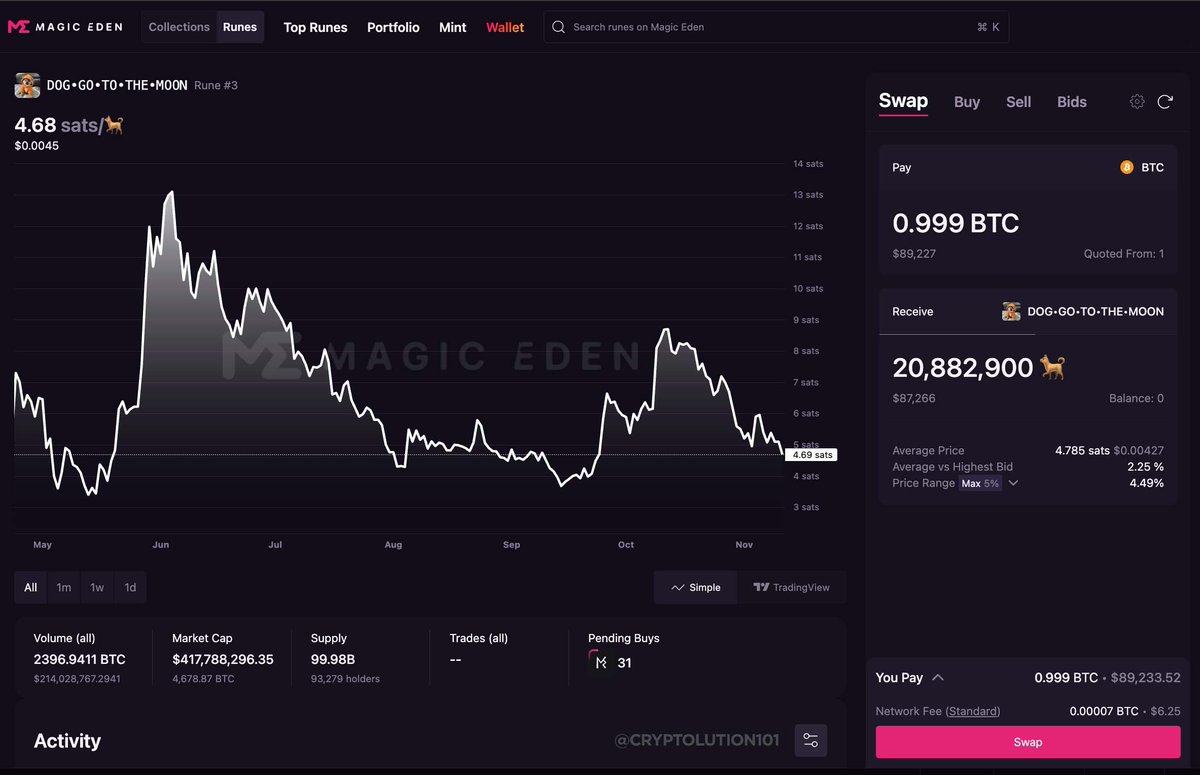Open the Network Fee Standard link
The height and width of the screenshot is (775, 1200).
point(974,711)
